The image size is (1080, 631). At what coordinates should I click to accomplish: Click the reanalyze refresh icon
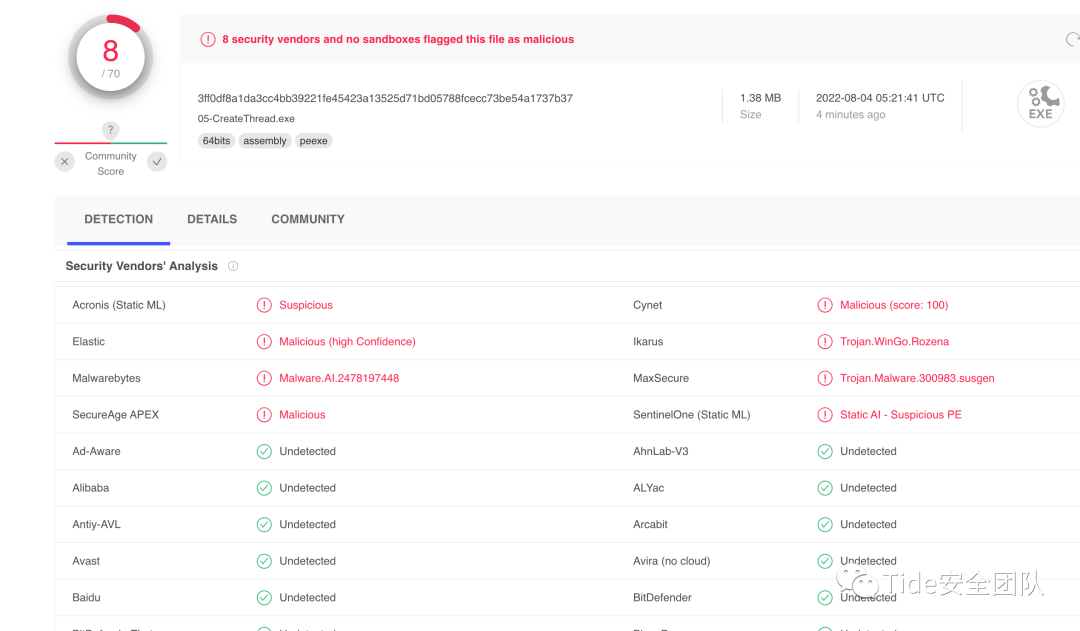pos(1072,40)
